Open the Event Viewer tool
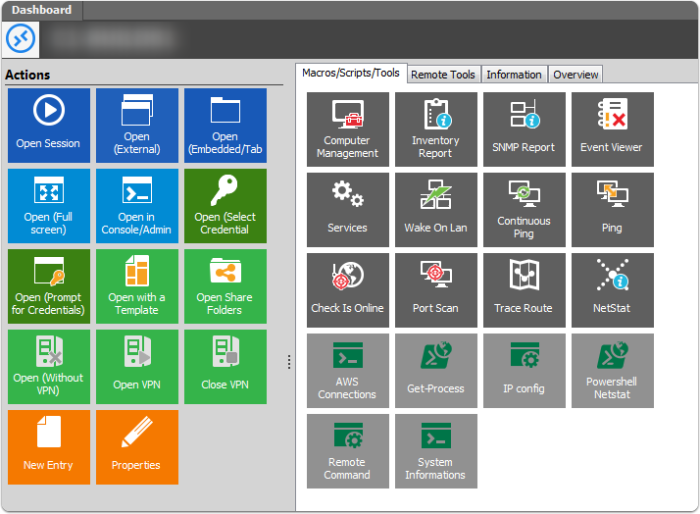This screenshot has height=514, width=700. [x=611, y=129]
